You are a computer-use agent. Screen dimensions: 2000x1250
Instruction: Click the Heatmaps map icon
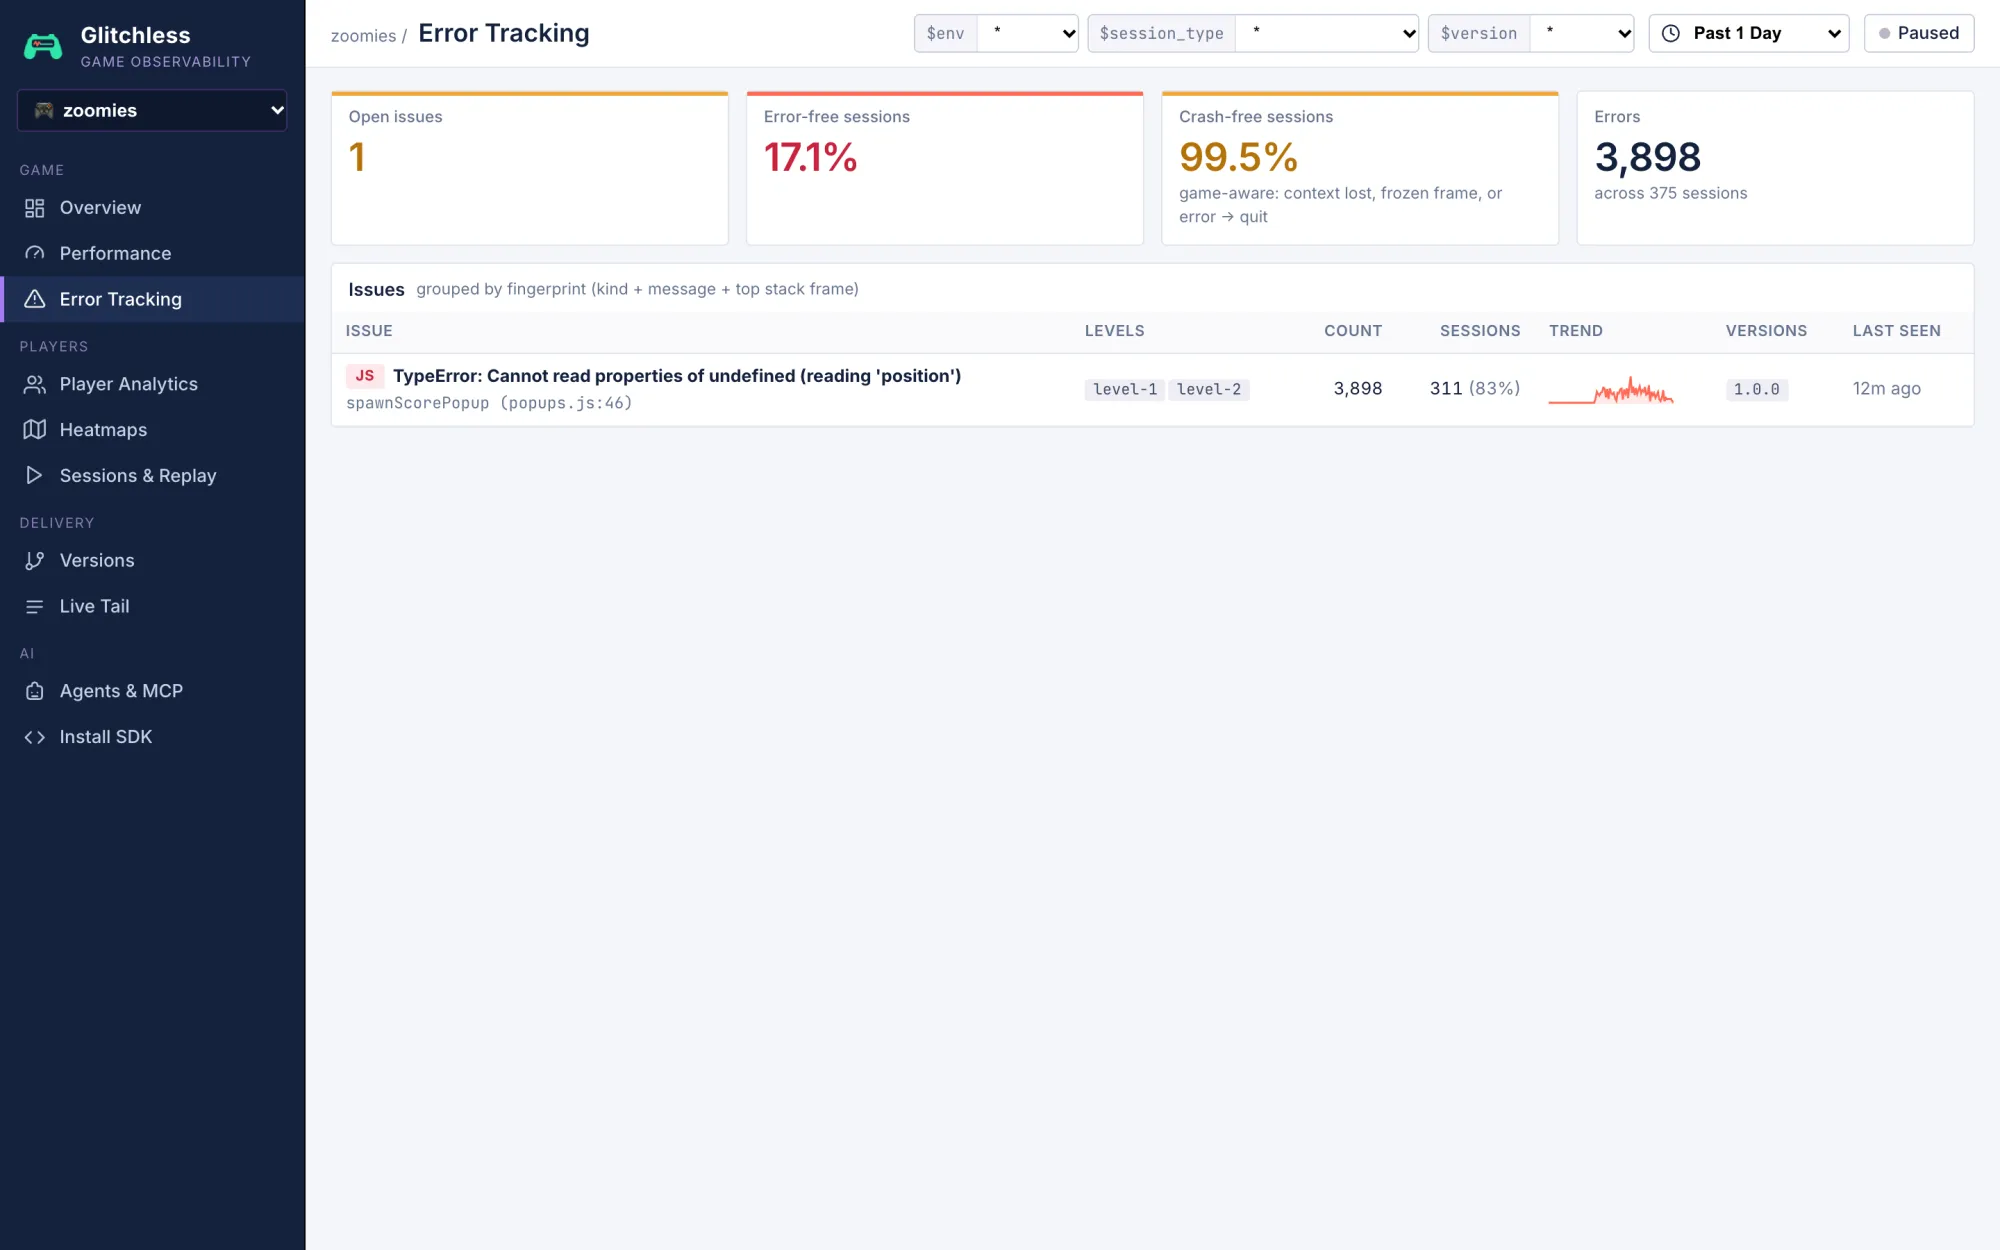click(x=35, y=430)
